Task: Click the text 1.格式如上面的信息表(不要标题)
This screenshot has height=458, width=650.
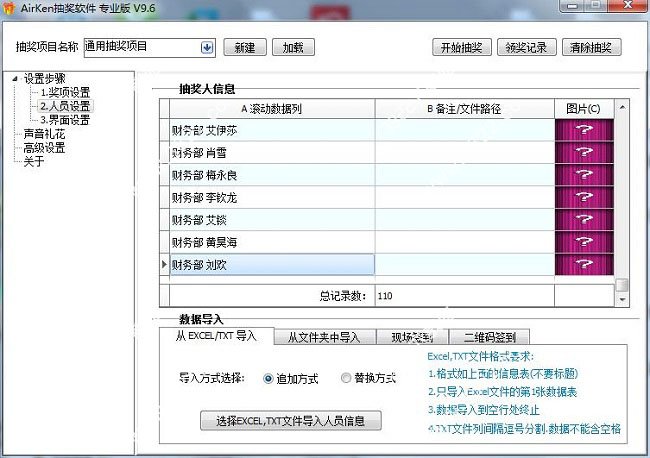Action: coord(503,374)
